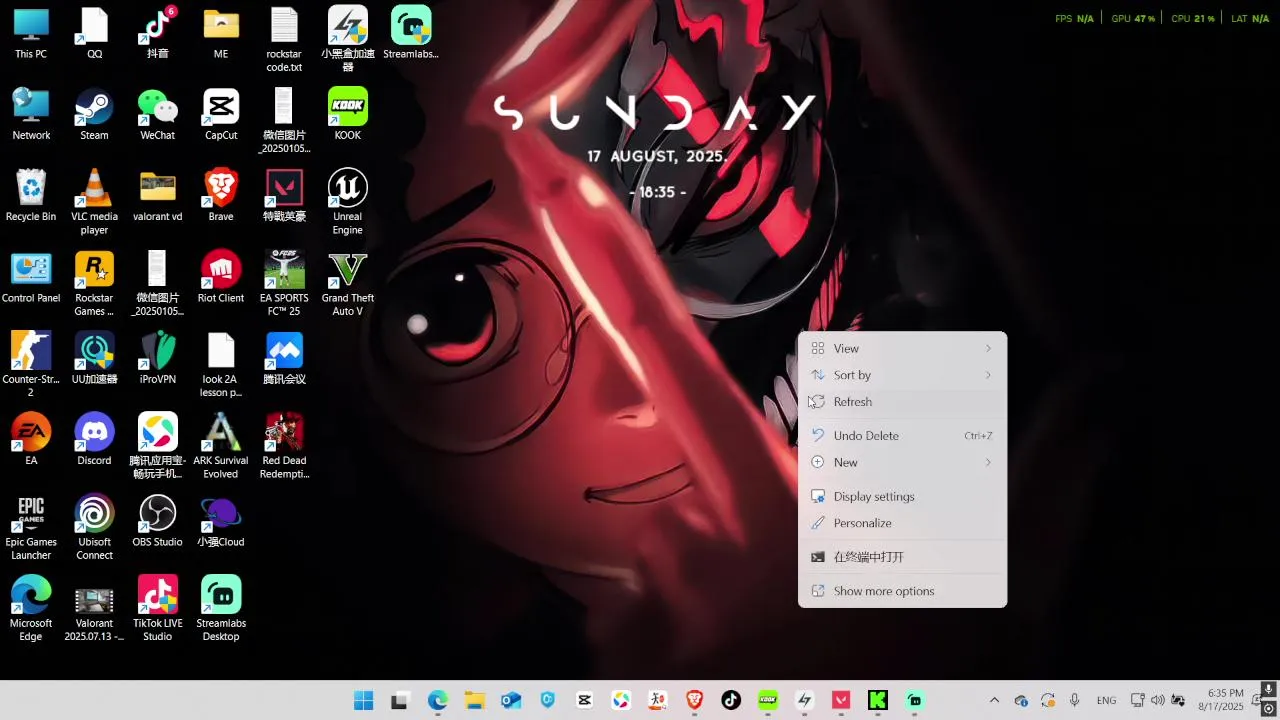Image resolution: width=1280 pixels, height=720 pixels.
Task: Click the microphone tray icon
Action: (x=1075, y=700)
